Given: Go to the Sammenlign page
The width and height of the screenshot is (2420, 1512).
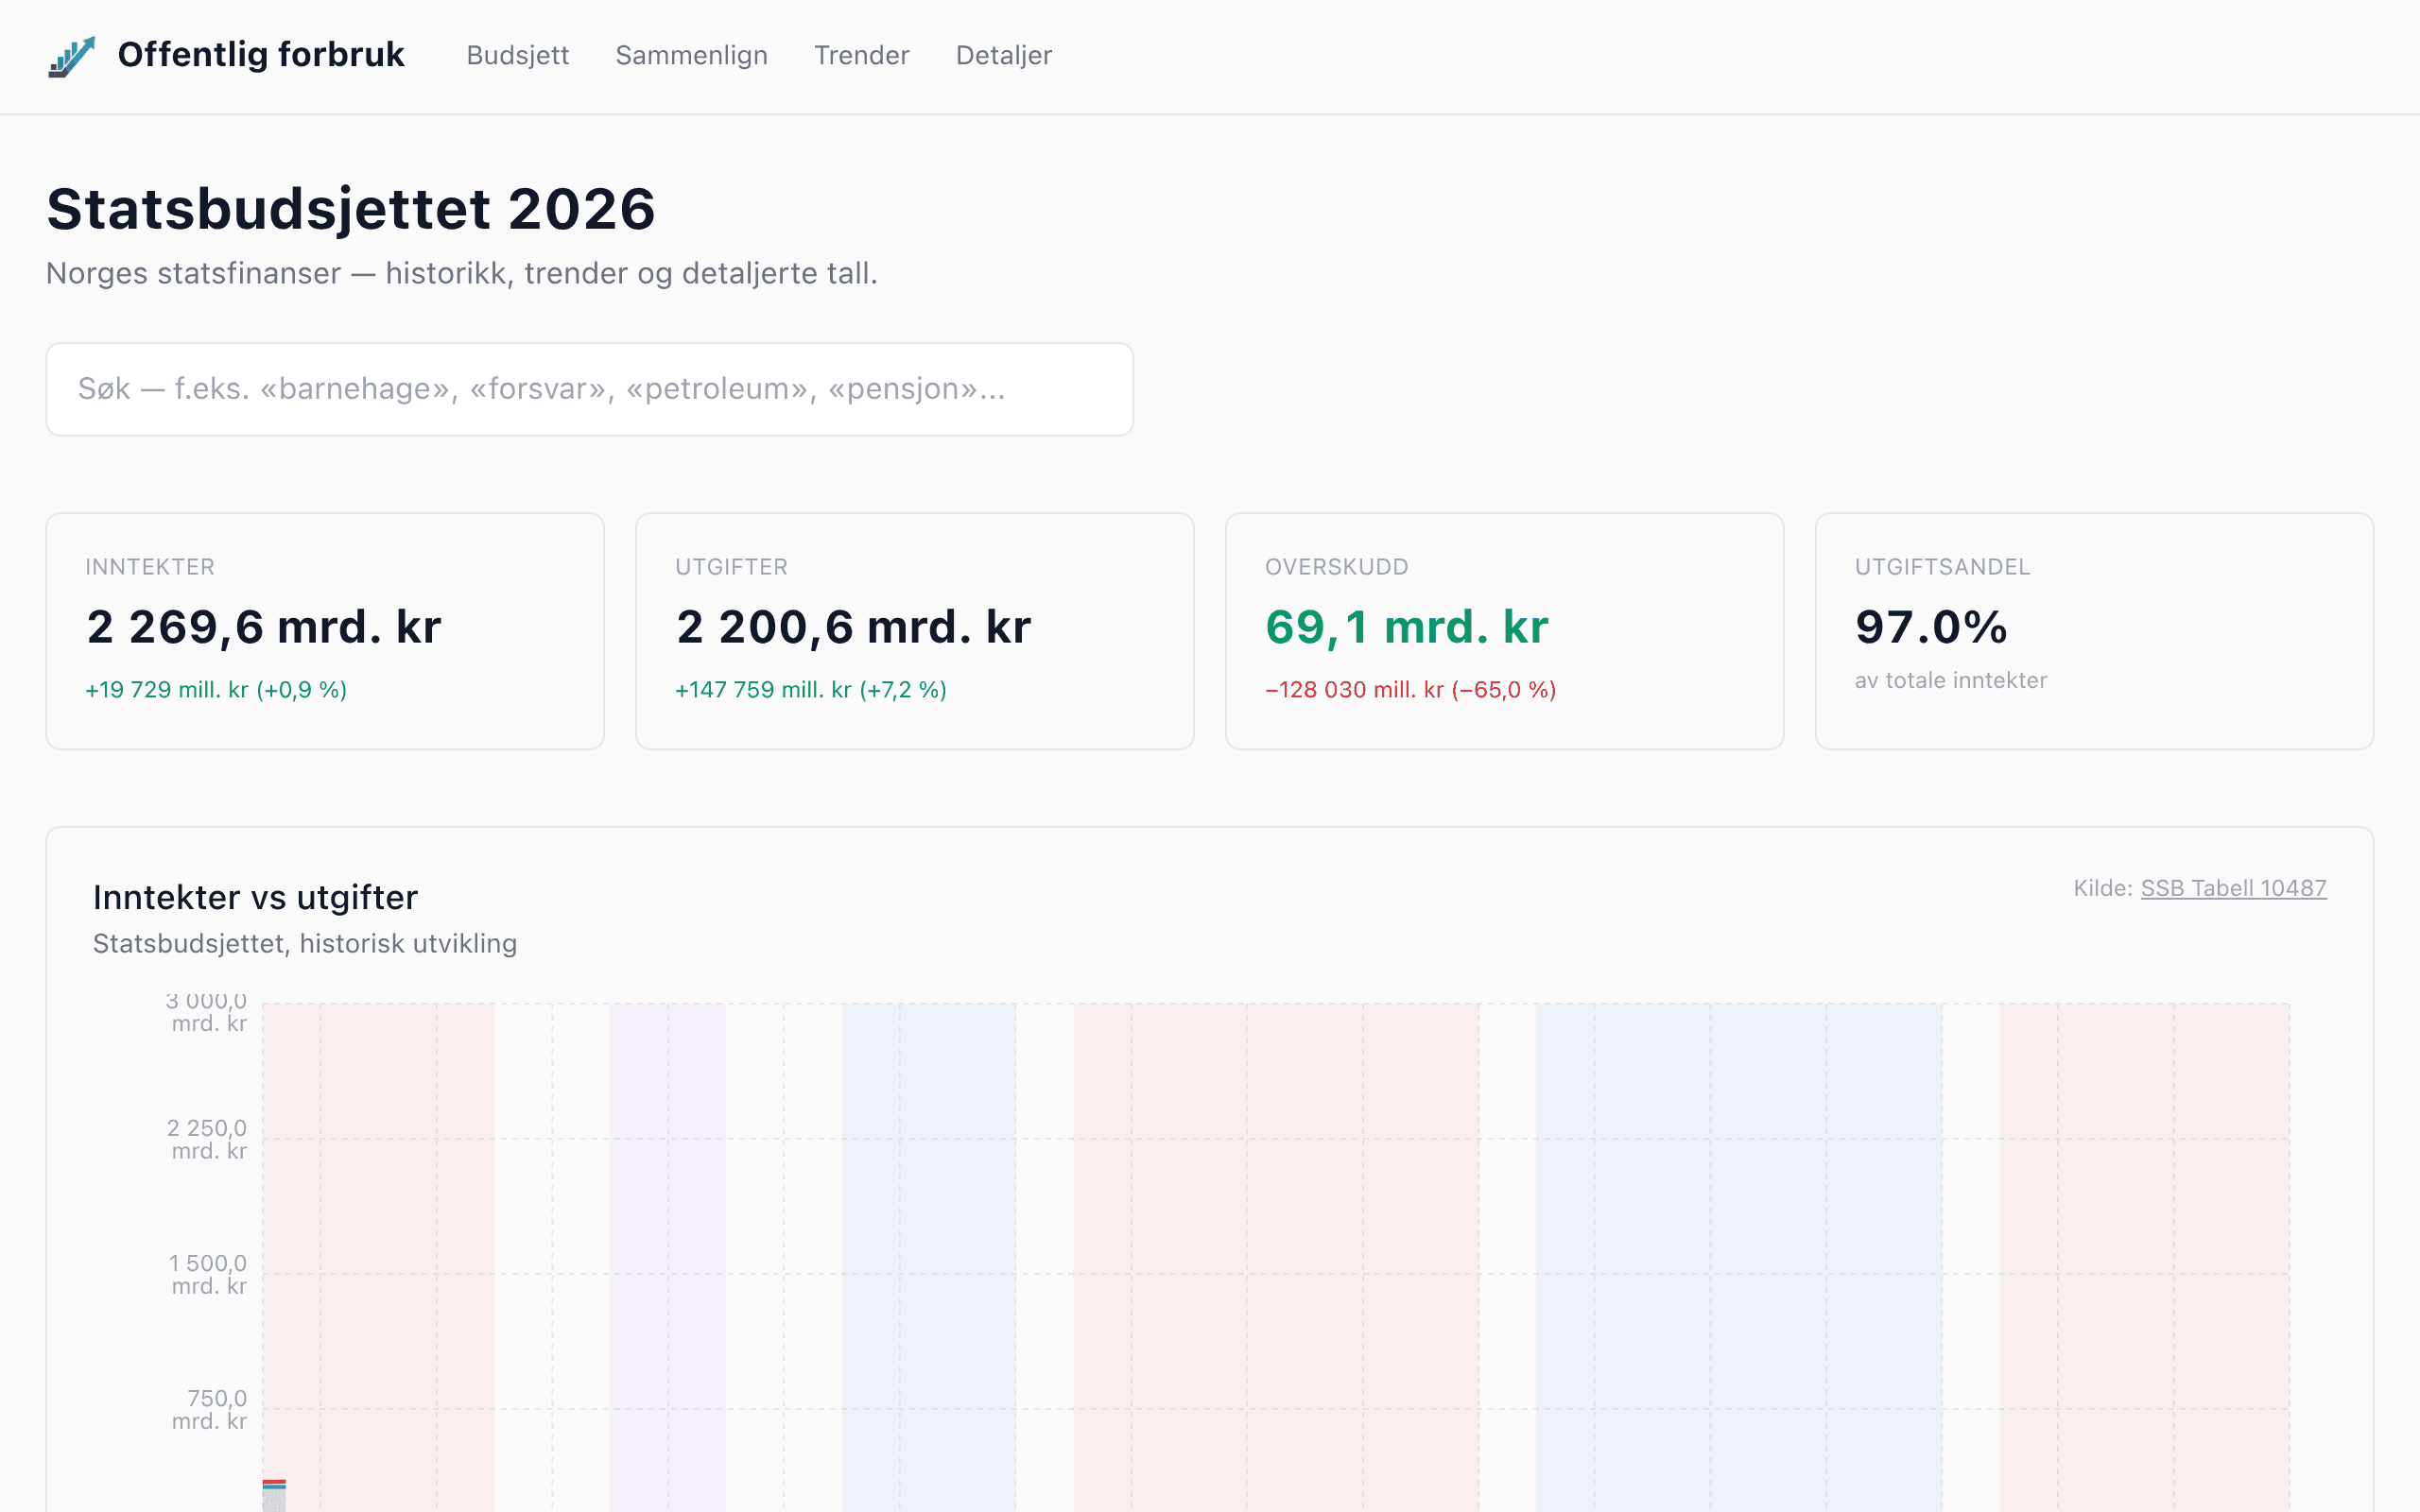Looking at the screenshot, I should pyautogui.click(x=691, y=56).
